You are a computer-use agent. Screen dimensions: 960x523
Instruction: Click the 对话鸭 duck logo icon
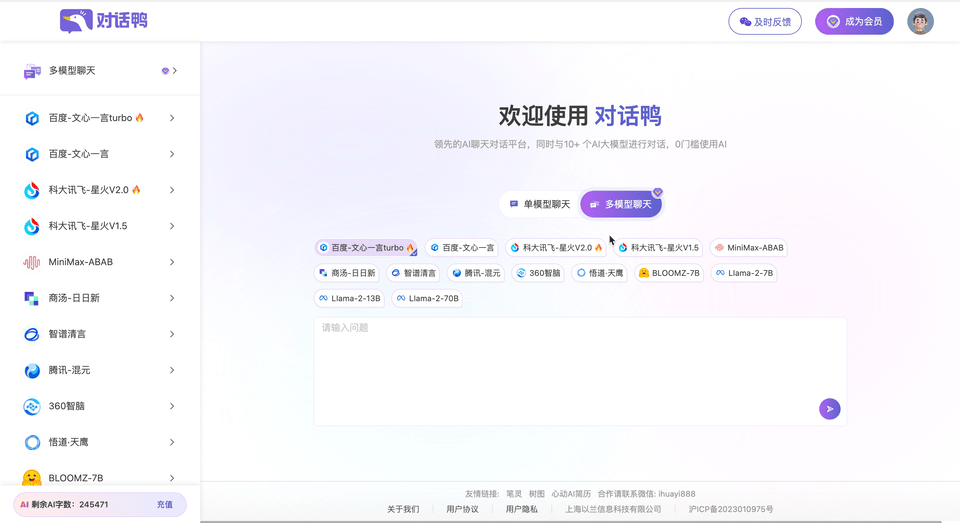[76, 21]
